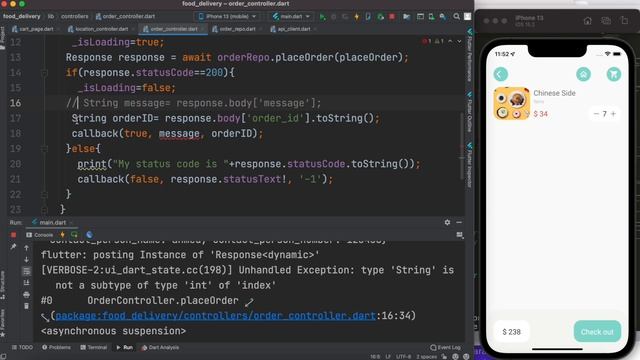Open DevTools using the blue console icon
The height and width of the screenshot is (360, 640).
coord(89,235)
